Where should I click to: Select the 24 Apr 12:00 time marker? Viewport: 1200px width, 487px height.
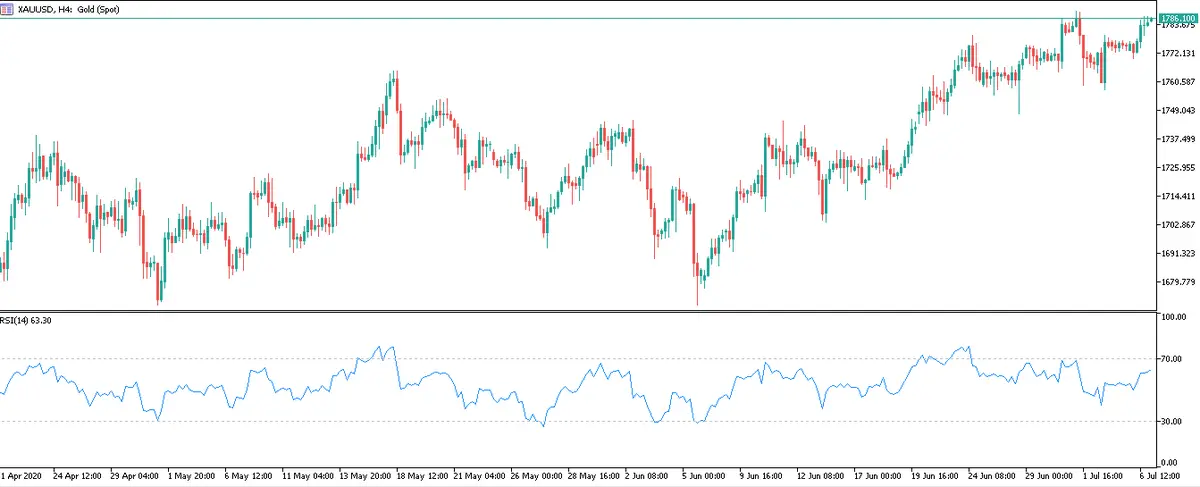click(x=78, y=477)
